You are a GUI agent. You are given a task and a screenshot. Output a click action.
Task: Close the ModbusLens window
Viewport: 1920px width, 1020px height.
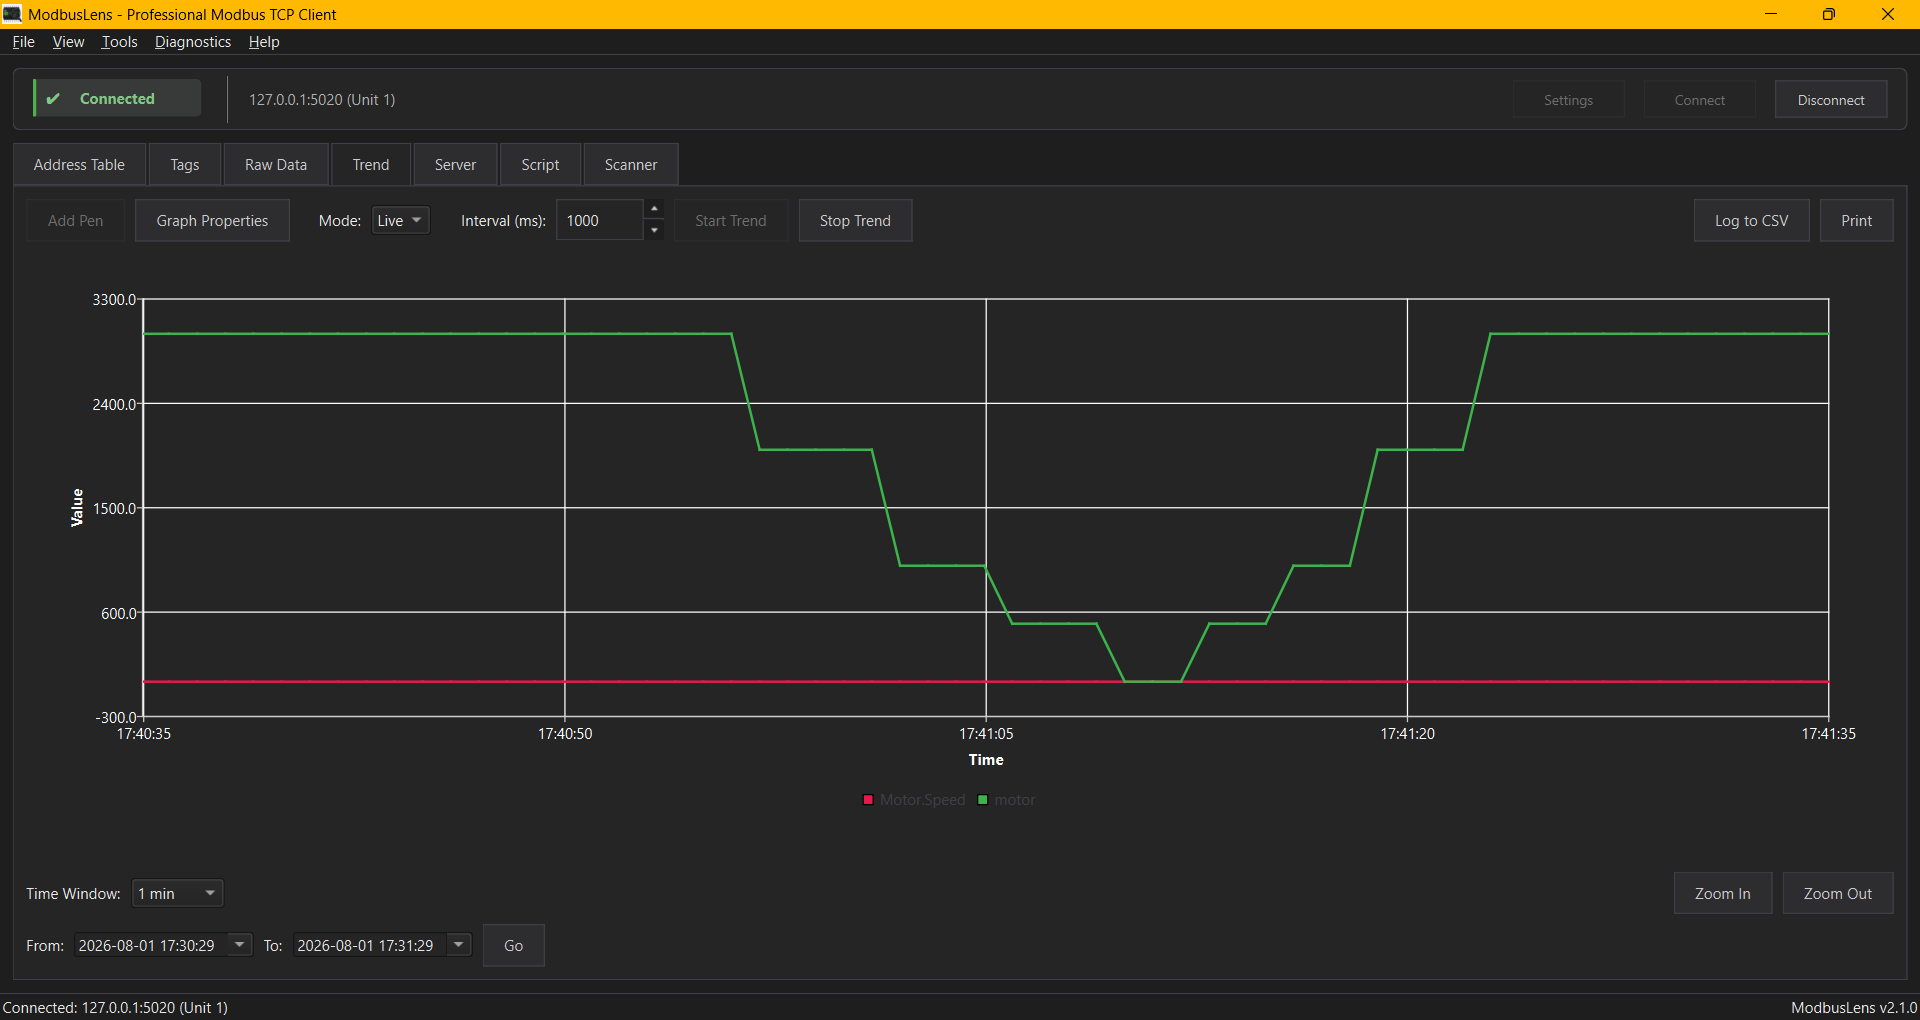(x=1888, y=14)
